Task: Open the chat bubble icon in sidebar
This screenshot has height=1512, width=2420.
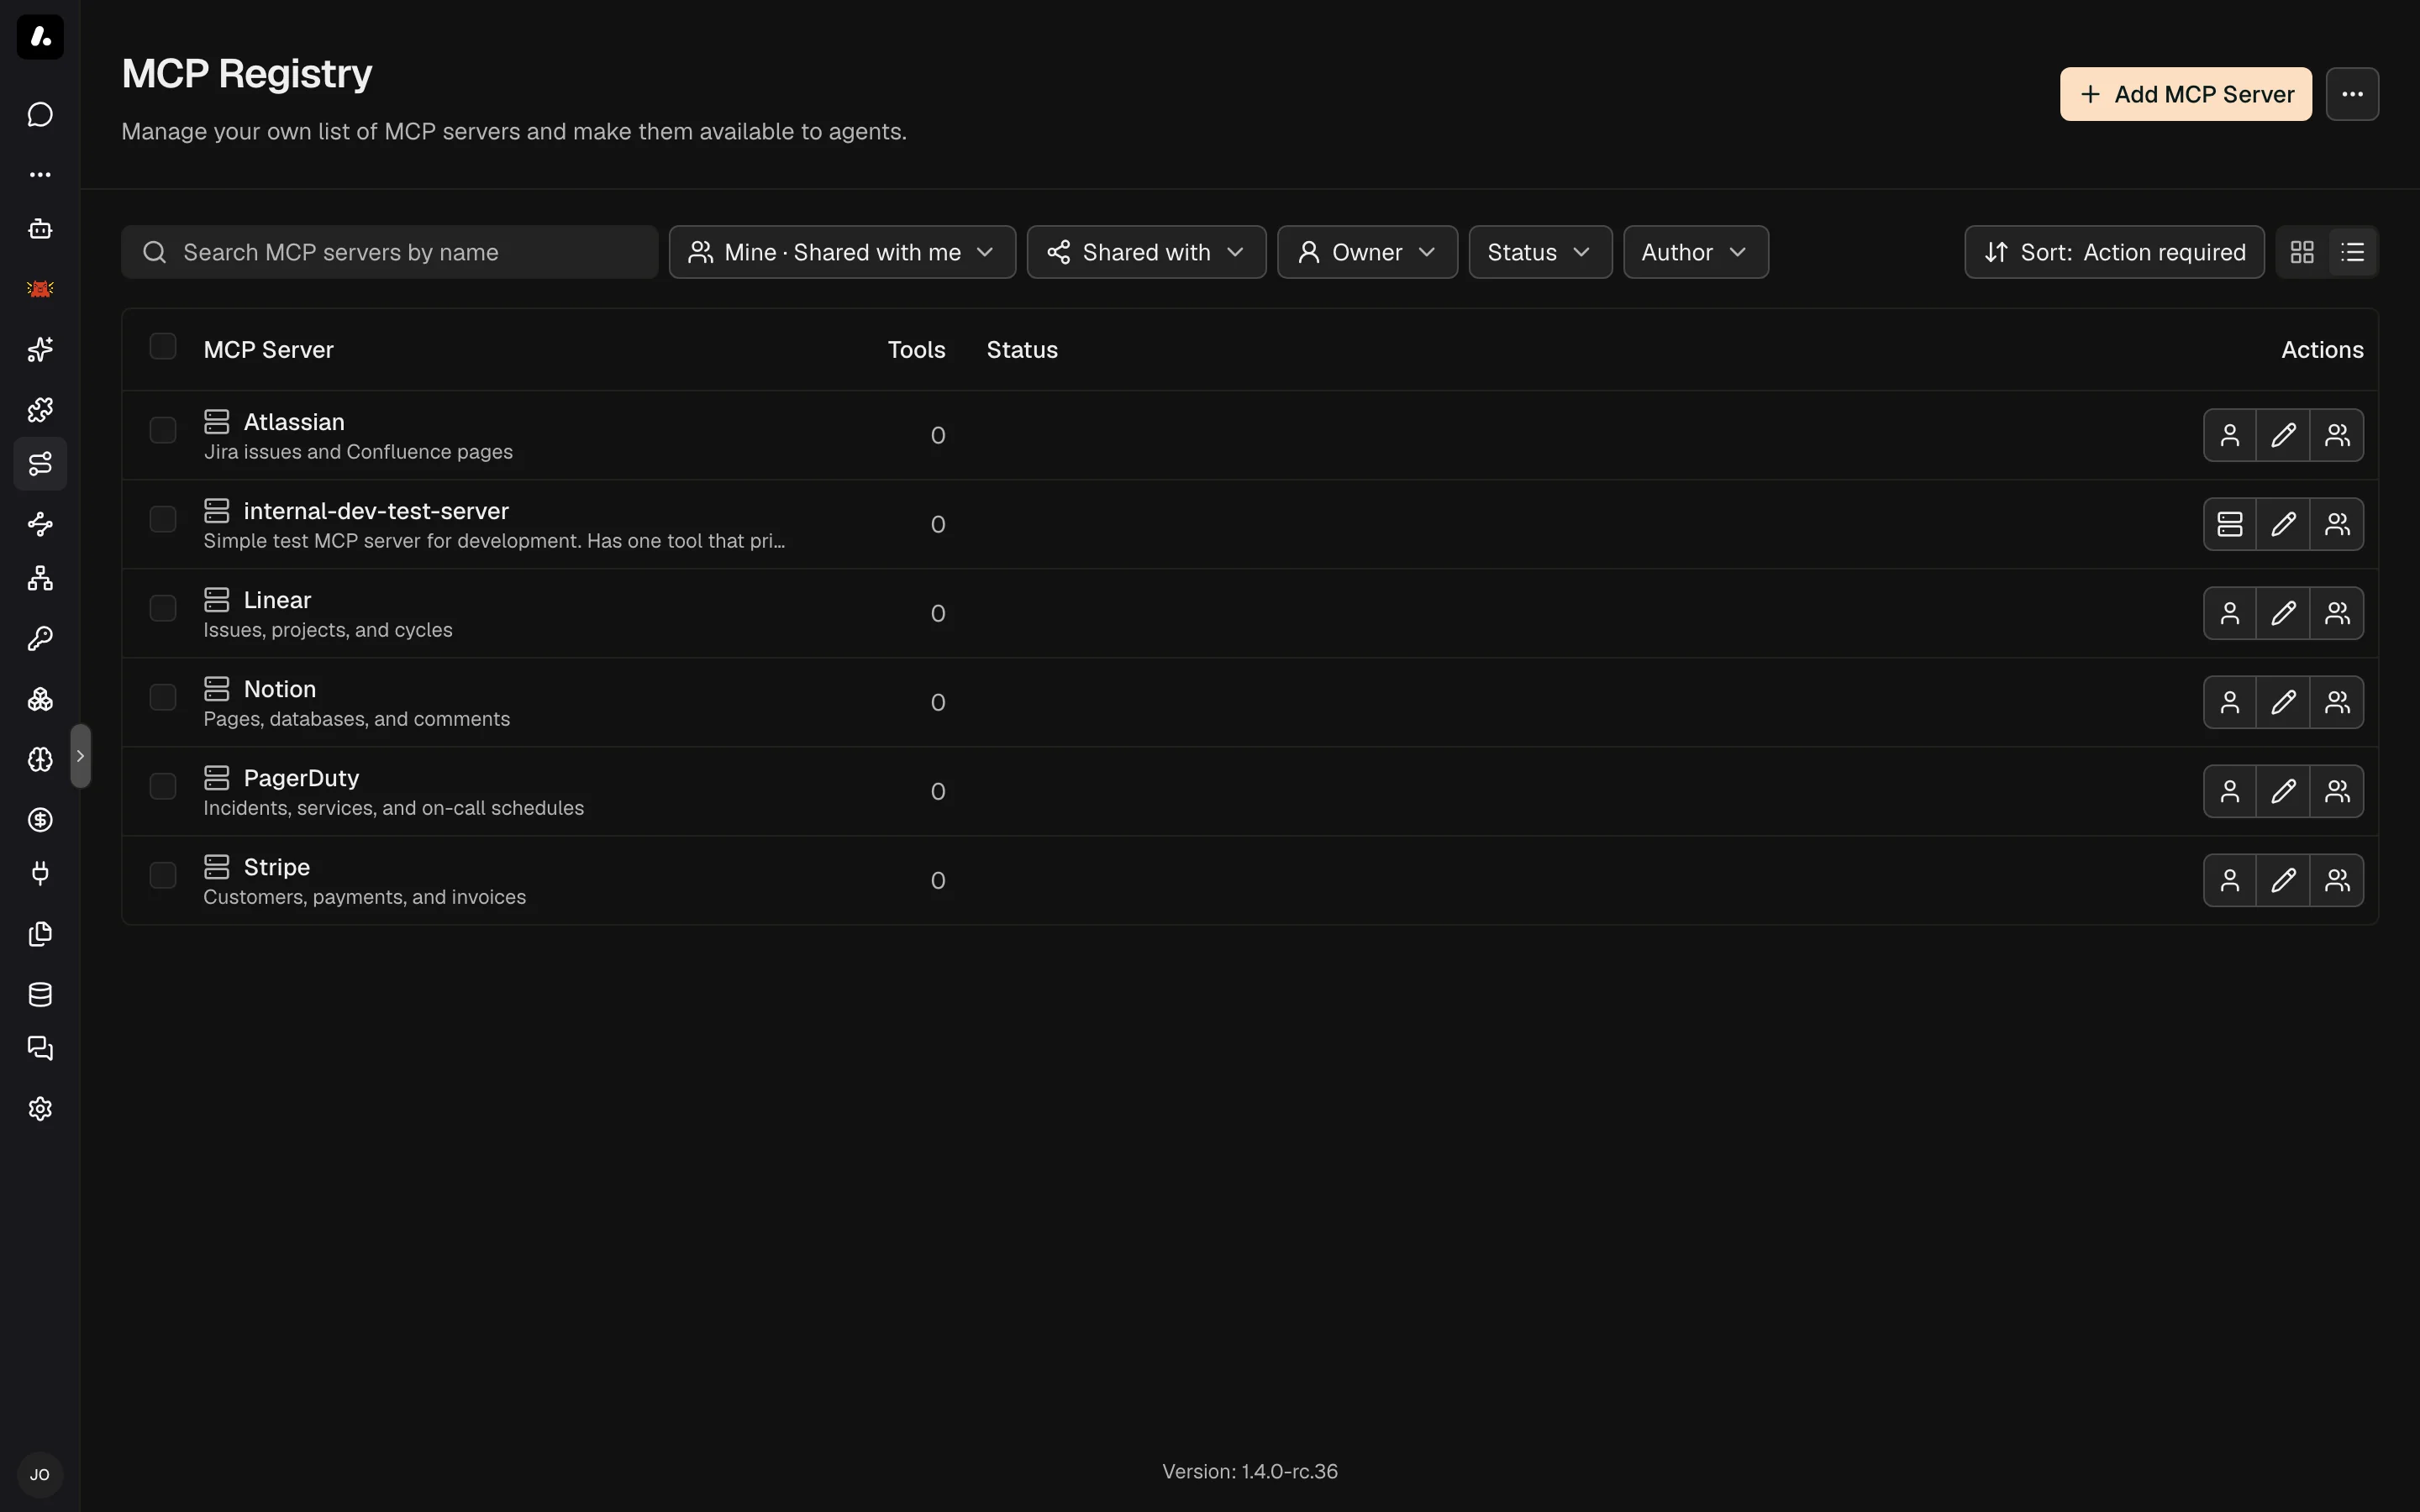Action: click(x=40, y=114)
